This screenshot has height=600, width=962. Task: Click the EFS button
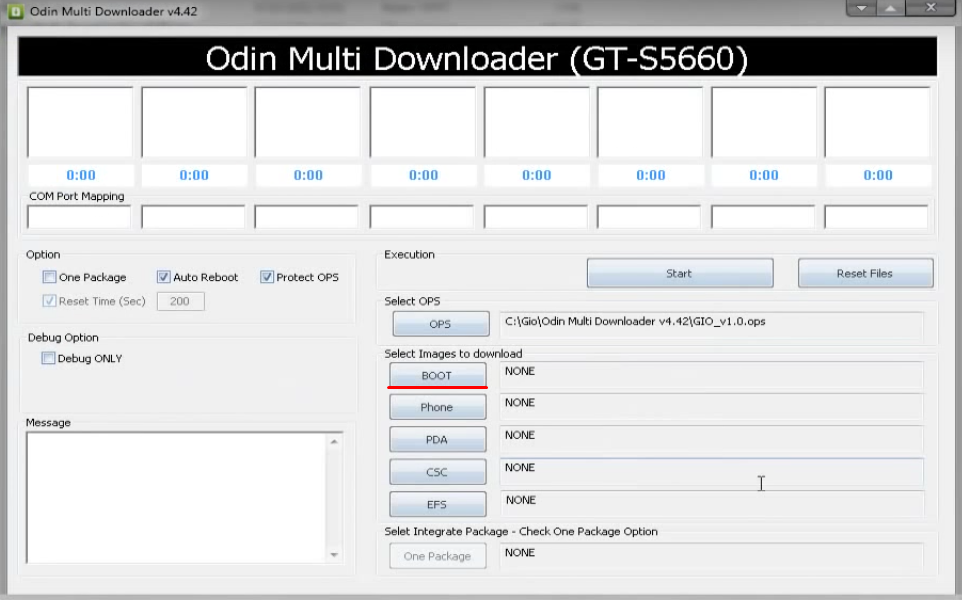(437, 504)
